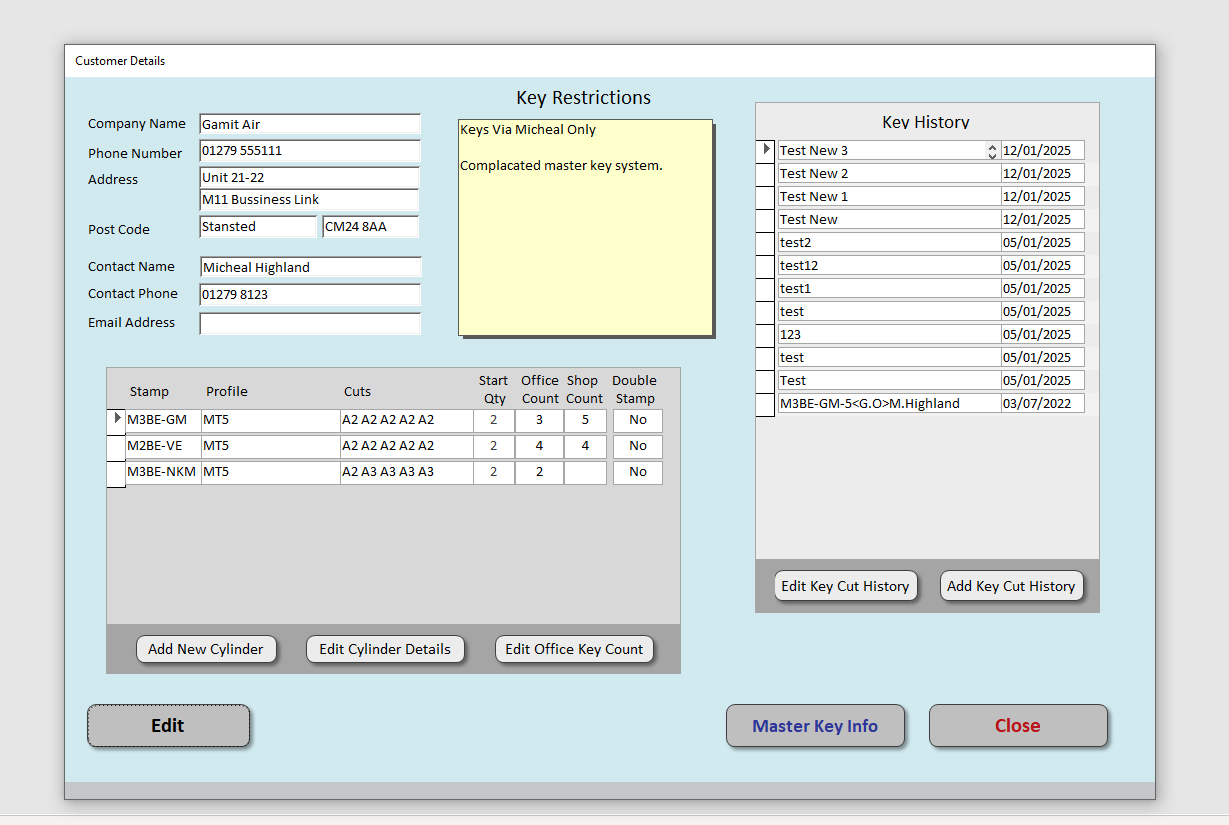Image resolution: width=1229 pixels, height=825 pixels.
Task: Click the Company Name field Gamit Air
Action: pyautogui.click(x=310, y=124)
